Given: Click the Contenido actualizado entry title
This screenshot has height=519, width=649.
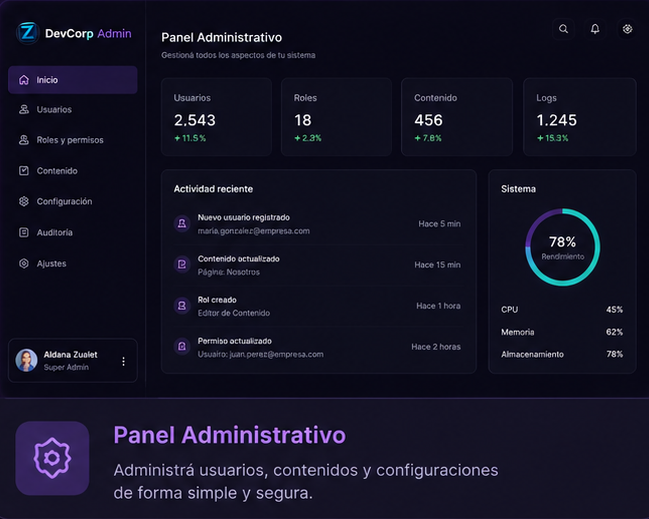Looking at the screenshot, I should [238, 259].
